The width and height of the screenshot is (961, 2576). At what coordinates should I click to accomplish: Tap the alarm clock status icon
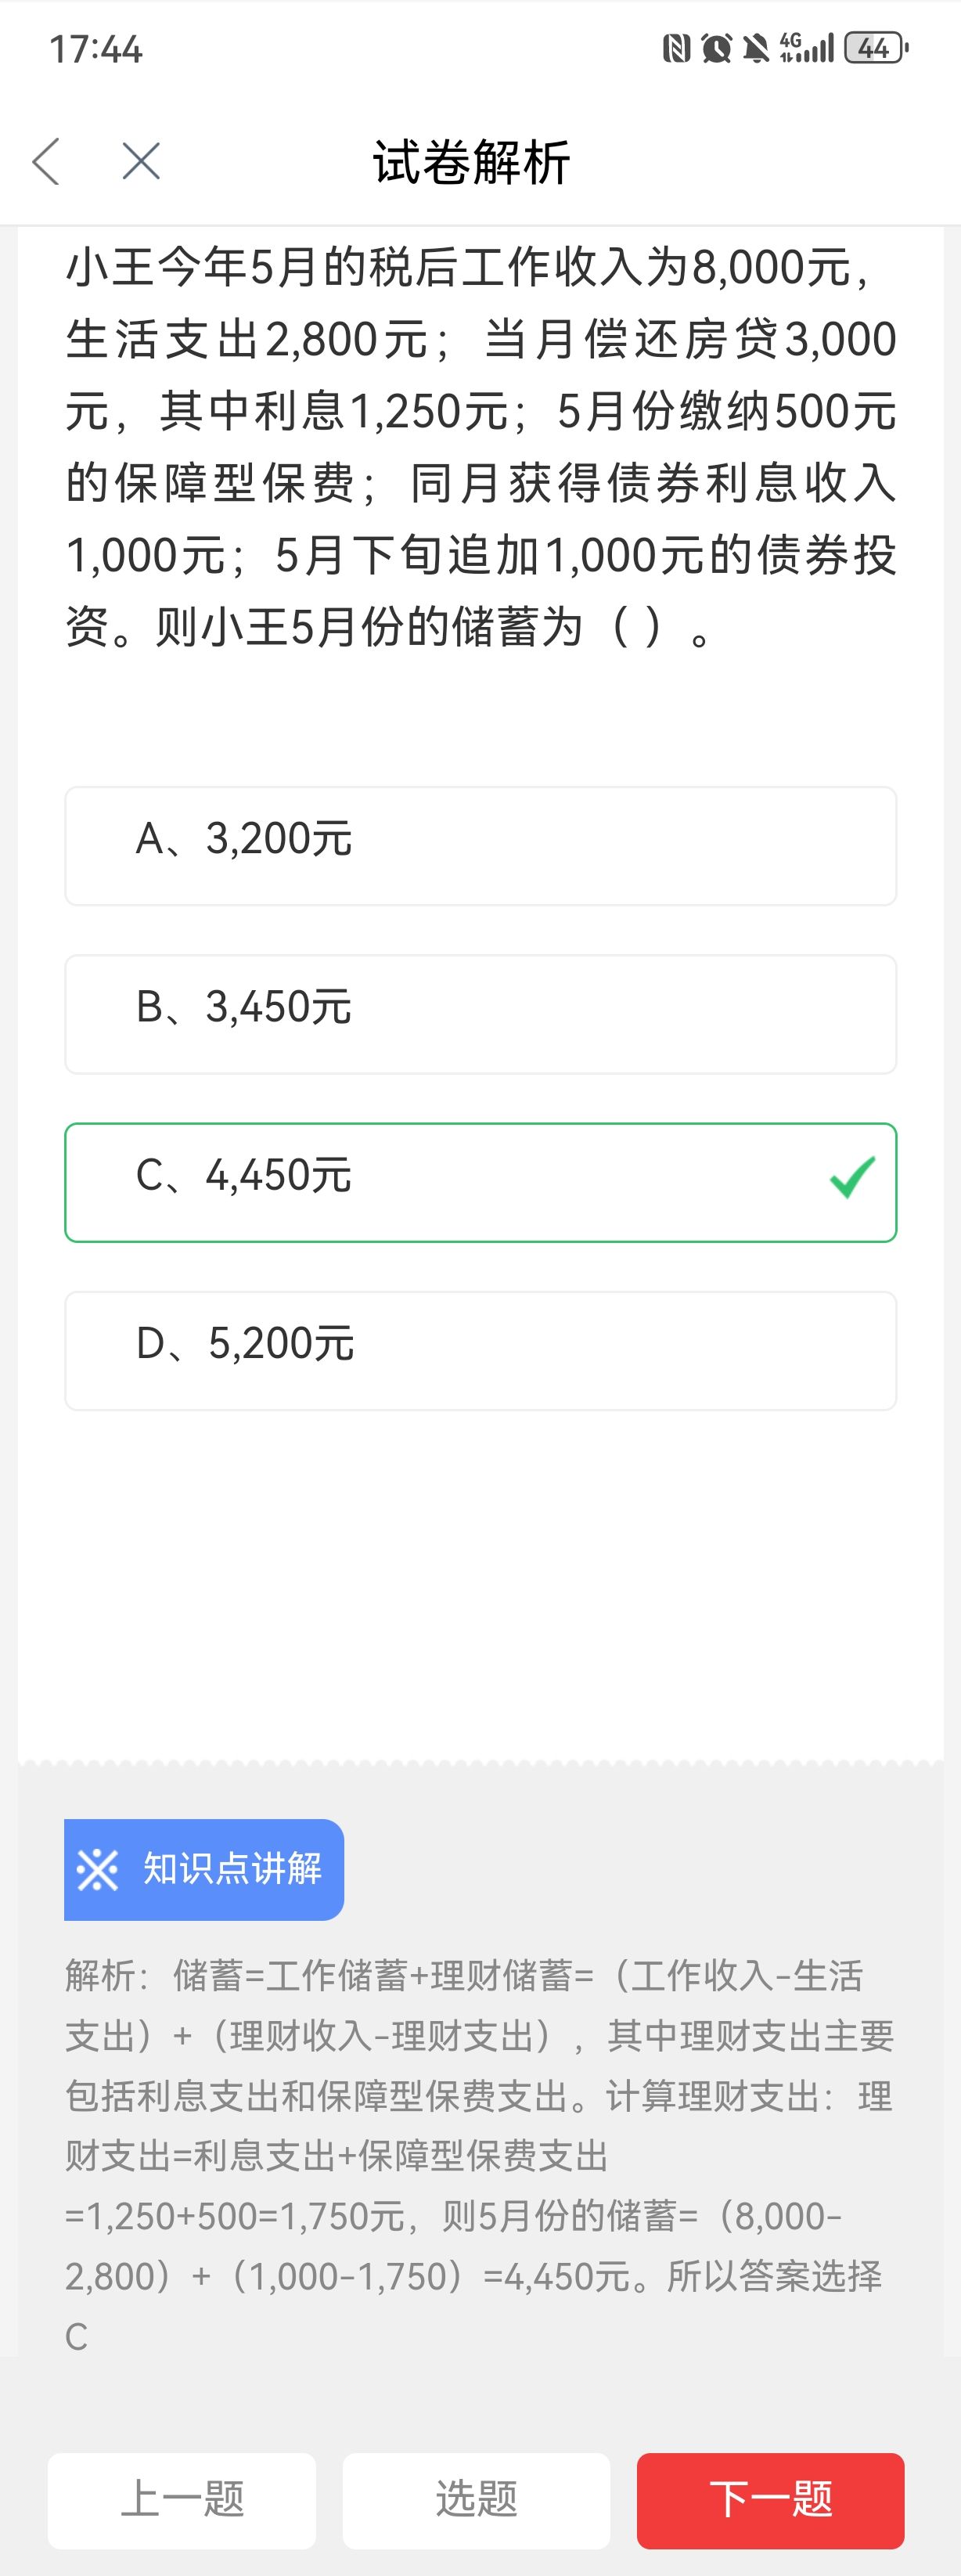pos(716,48)
